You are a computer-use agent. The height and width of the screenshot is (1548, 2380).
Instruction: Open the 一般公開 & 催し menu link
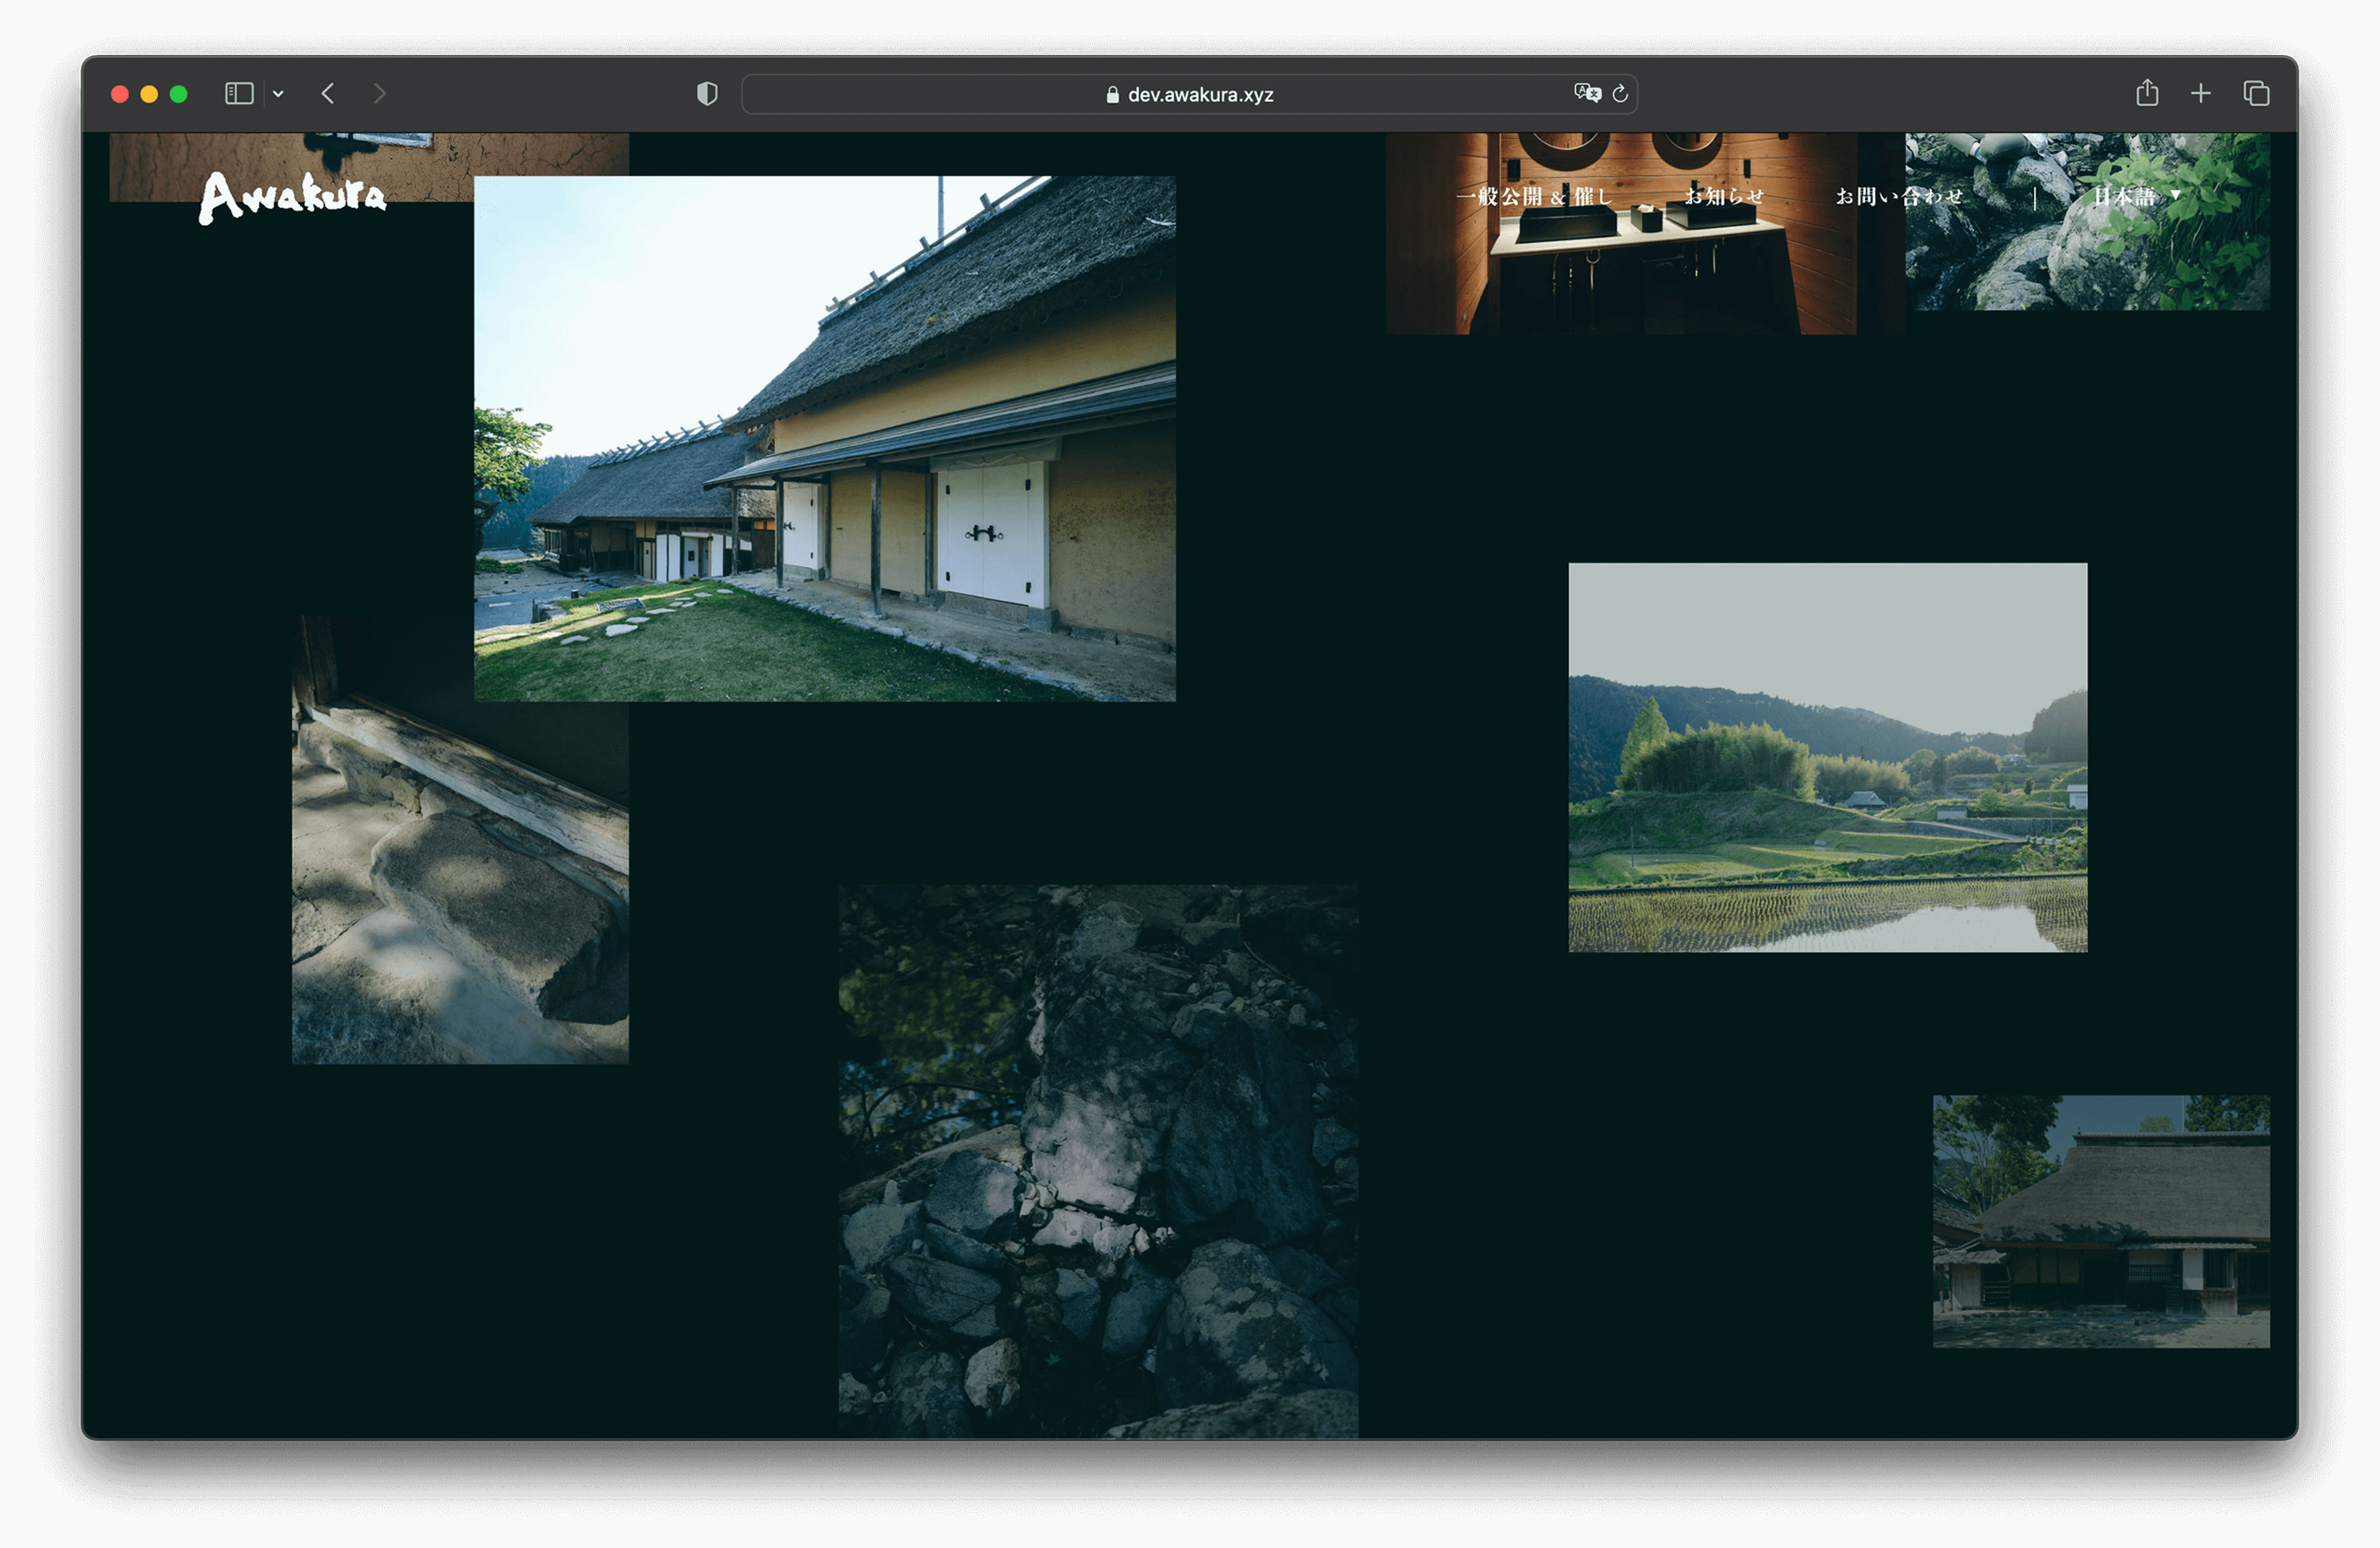tap(1534, 196)
